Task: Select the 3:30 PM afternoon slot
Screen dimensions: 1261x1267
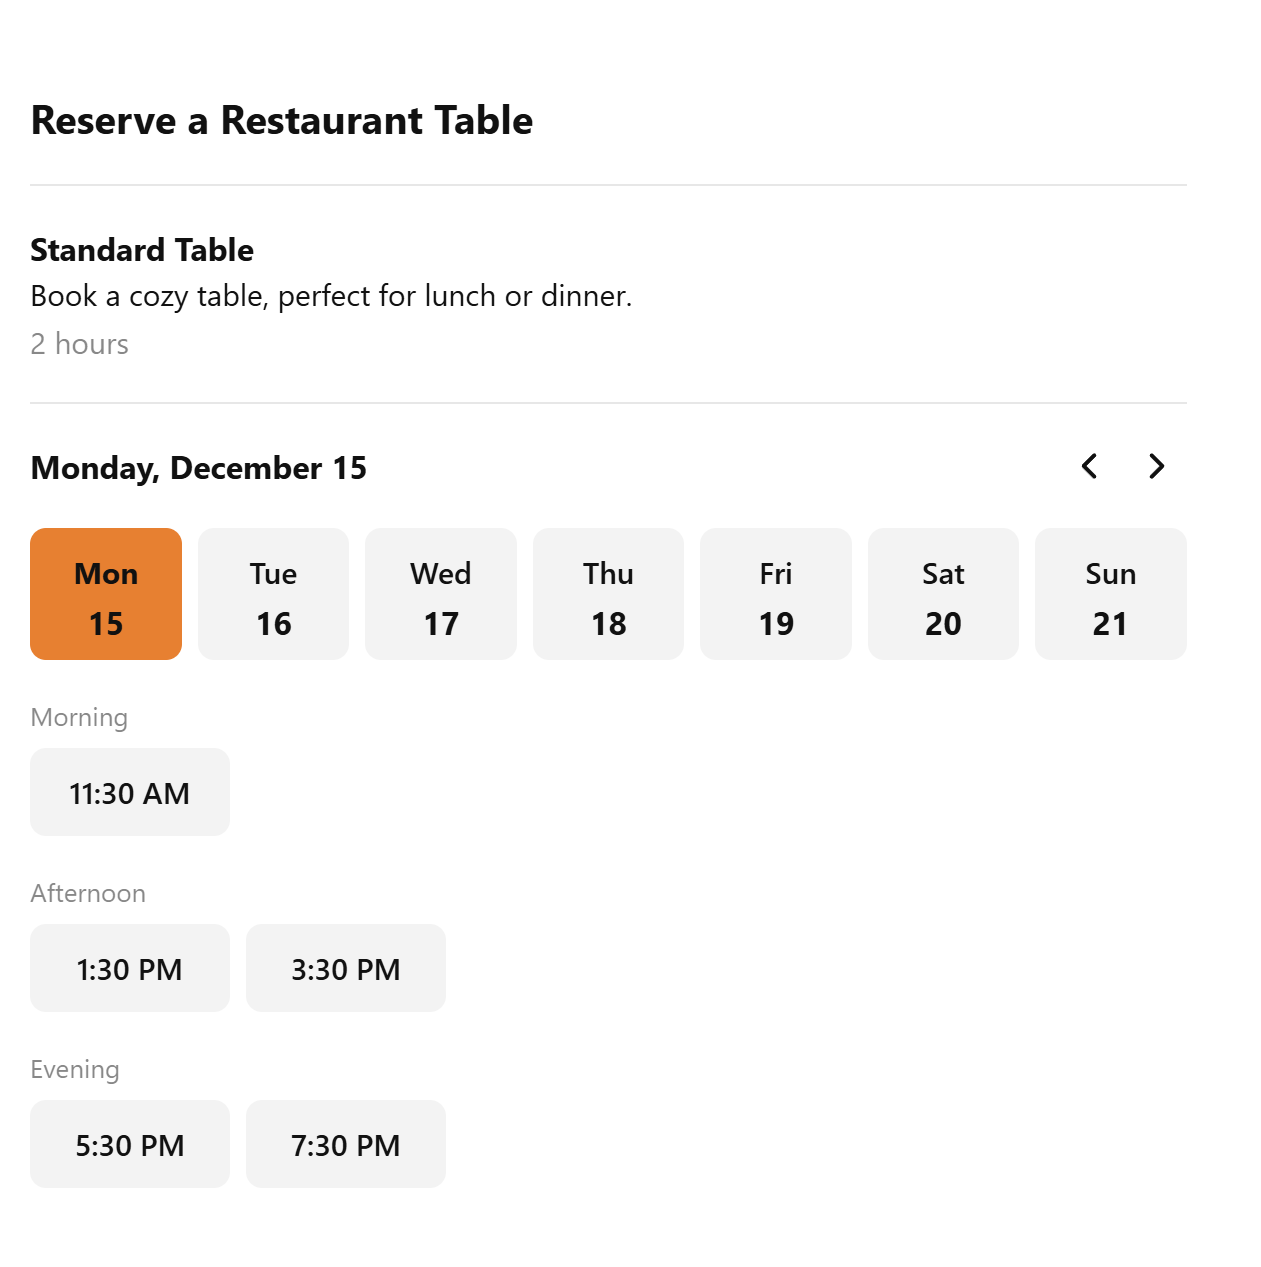Action: [x=346, y=968]
